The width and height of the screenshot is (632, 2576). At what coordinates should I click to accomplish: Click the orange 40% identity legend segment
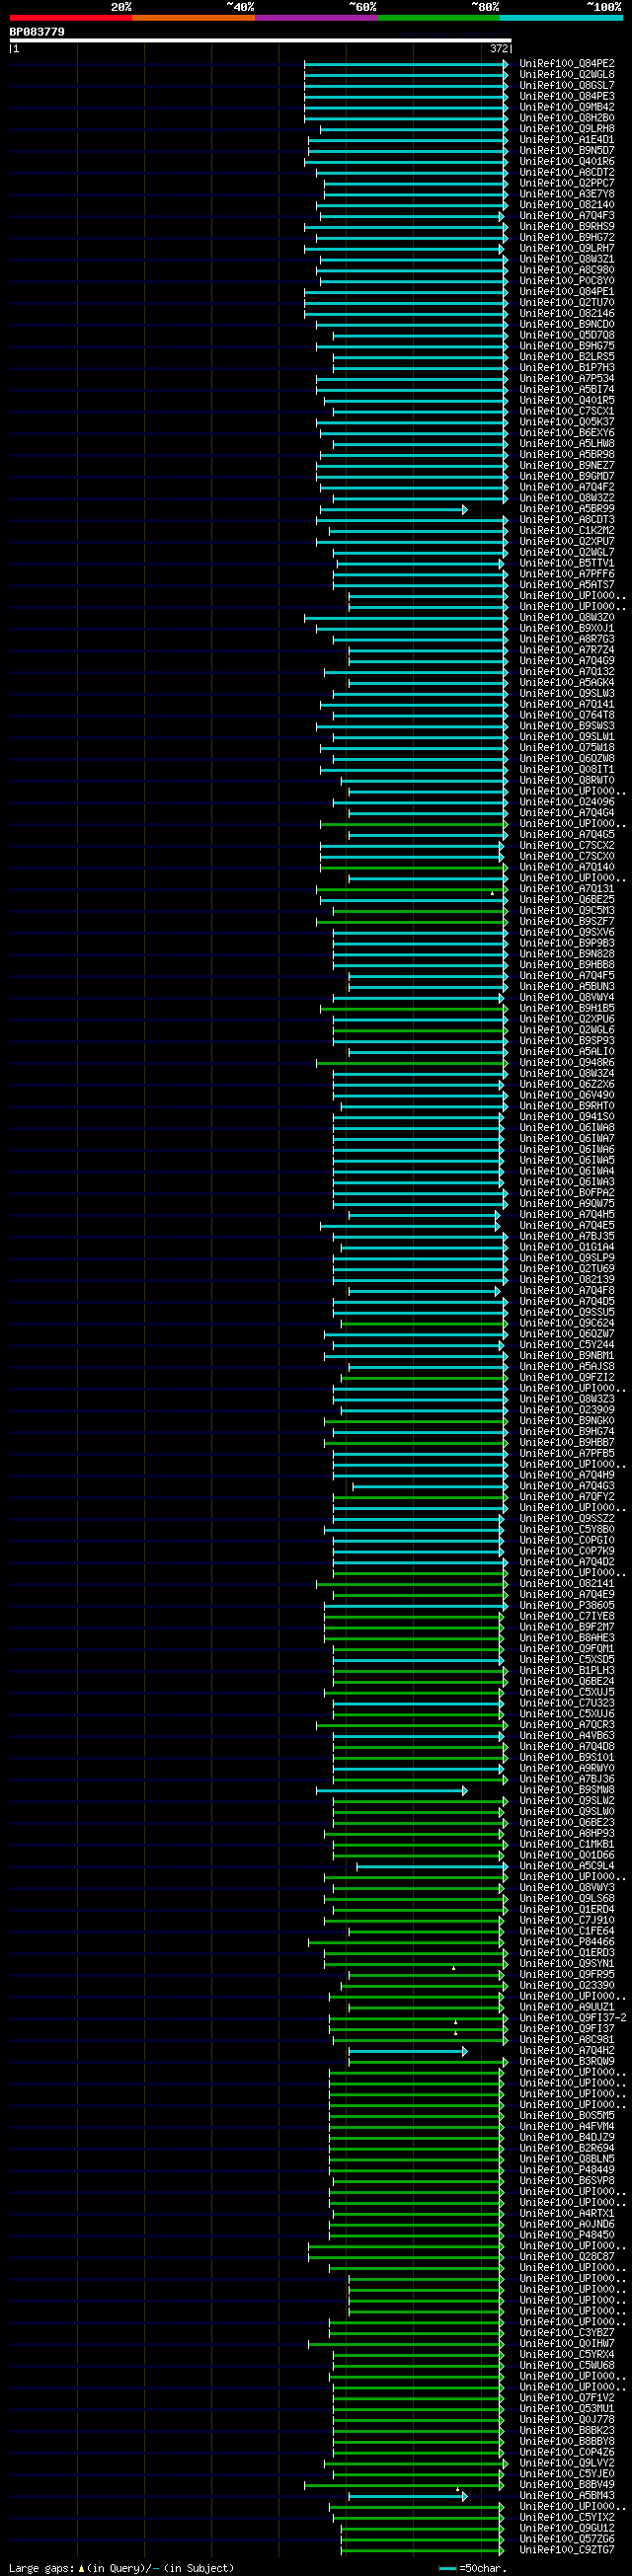coord(193,17)
